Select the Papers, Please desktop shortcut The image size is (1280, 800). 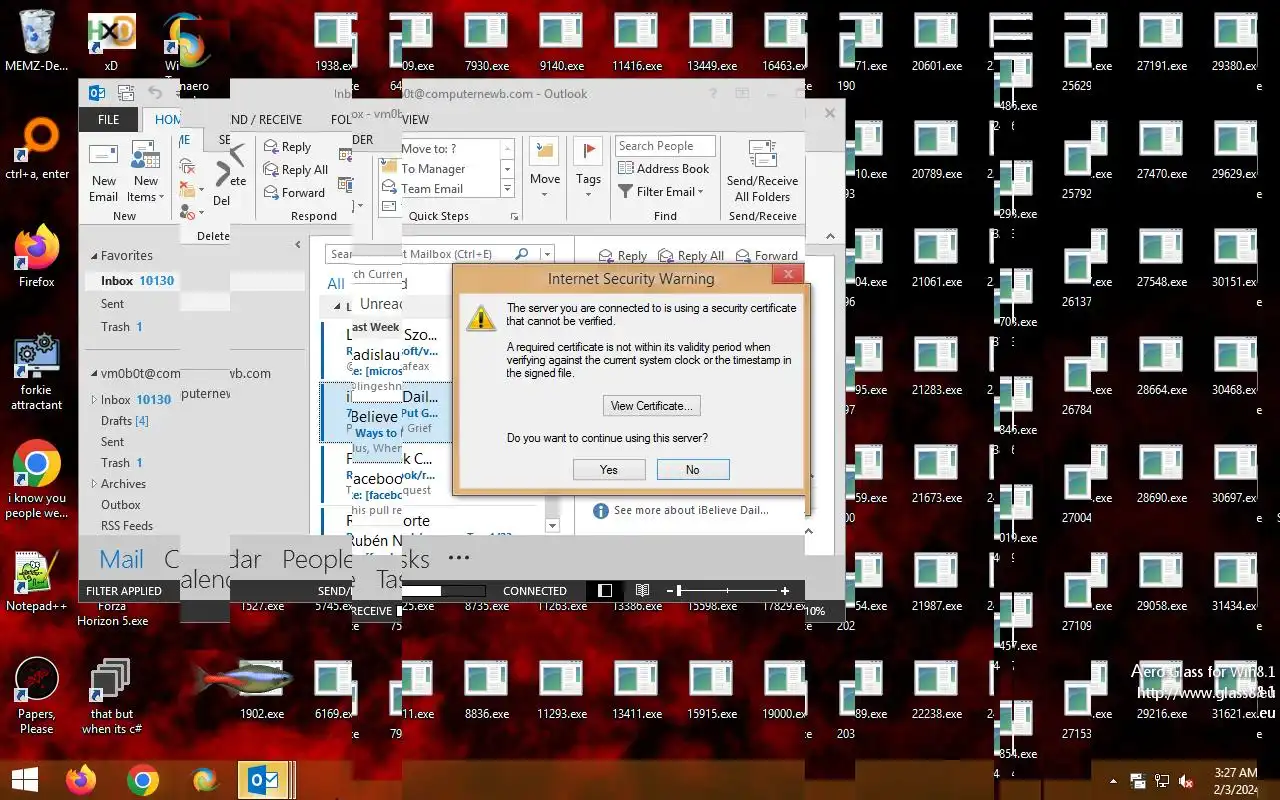coord(37,696)
